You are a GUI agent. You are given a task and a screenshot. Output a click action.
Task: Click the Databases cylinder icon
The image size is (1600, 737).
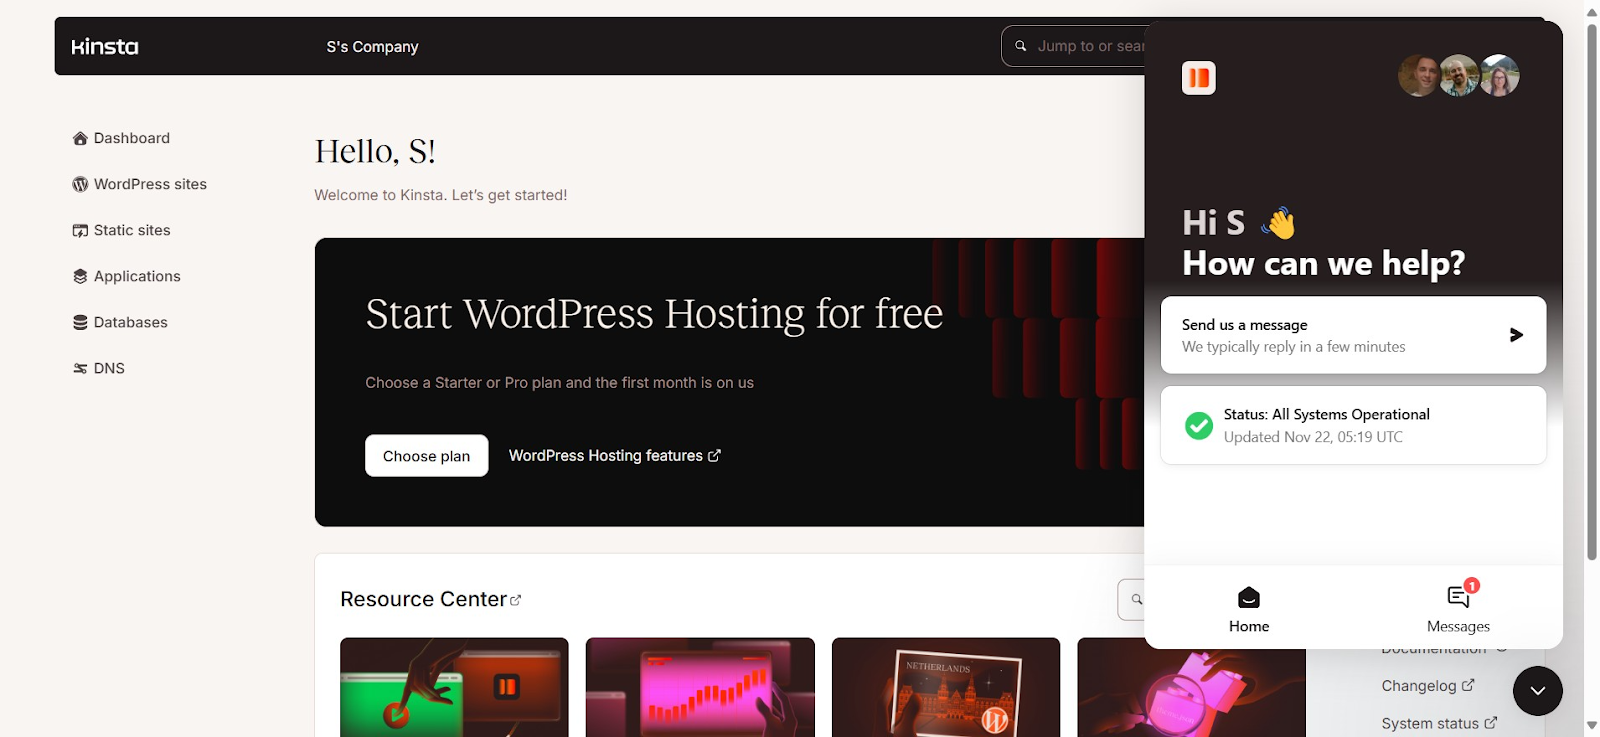click(80, 322)
